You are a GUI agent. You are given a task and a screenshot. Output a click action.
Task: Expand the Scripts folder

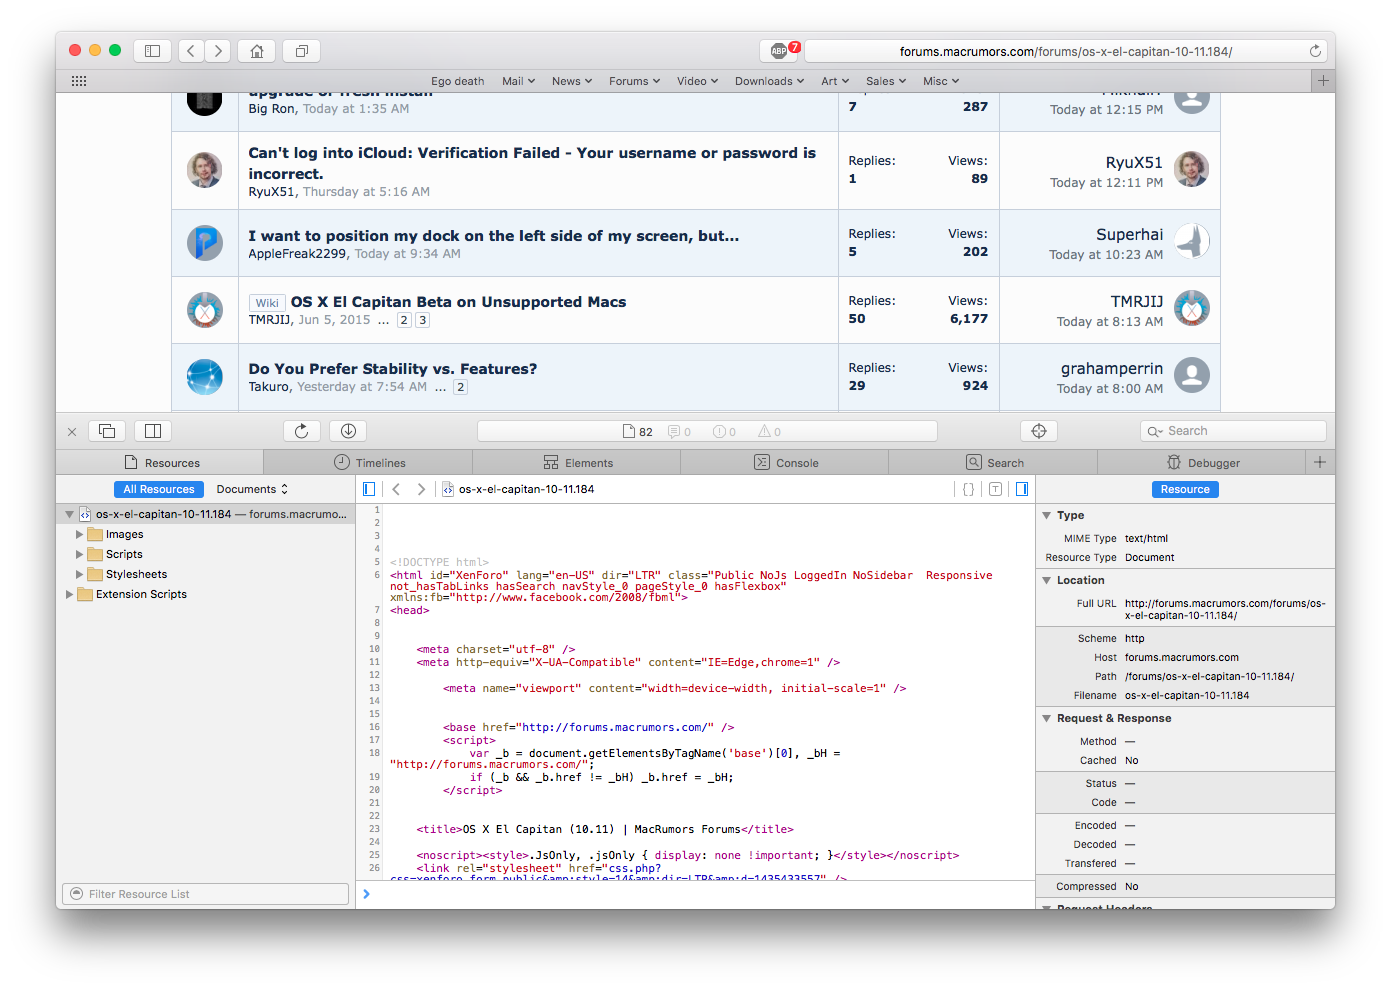80,554
